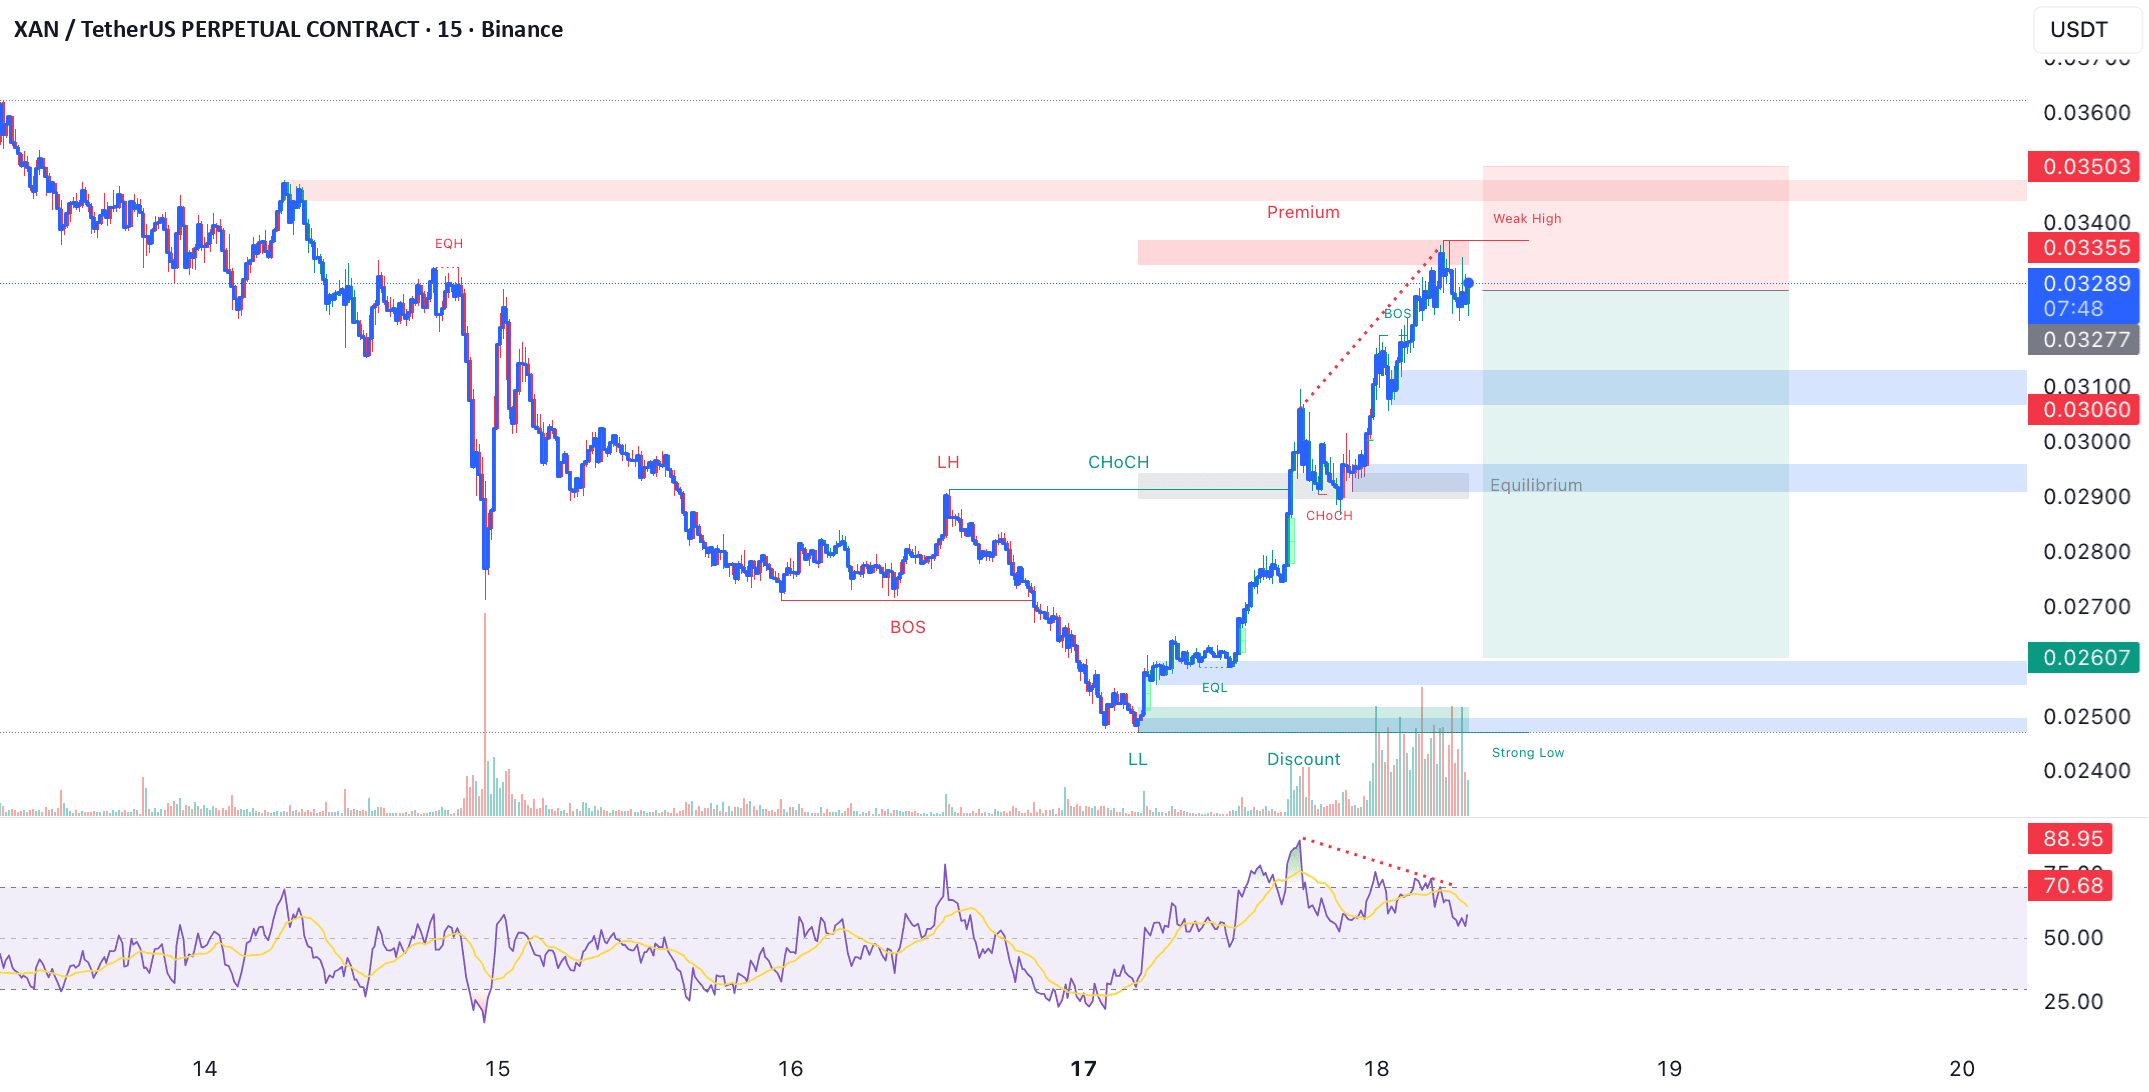Click the green CHoCH label above the gray zone
This screenshot has width=2149, height=1092.
click(x=1118, y=462)
